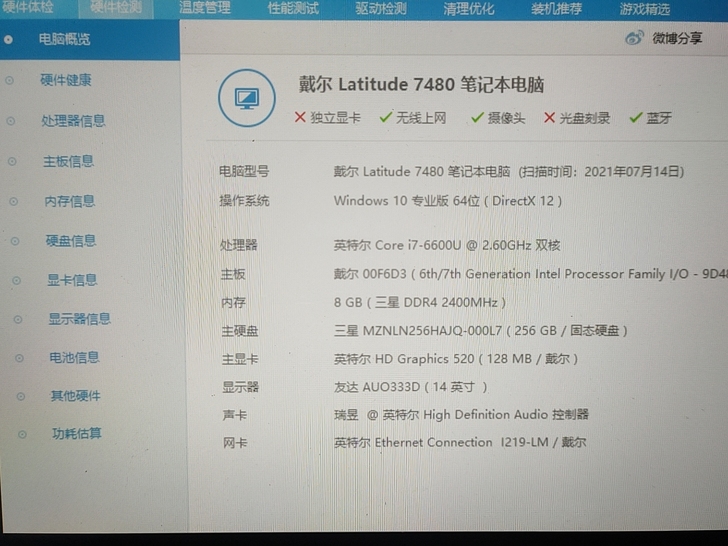The height and width of the screenshot is (546, 728).
Task: Select 硬件健康 in the sidebar
Action: click(65, 80)
